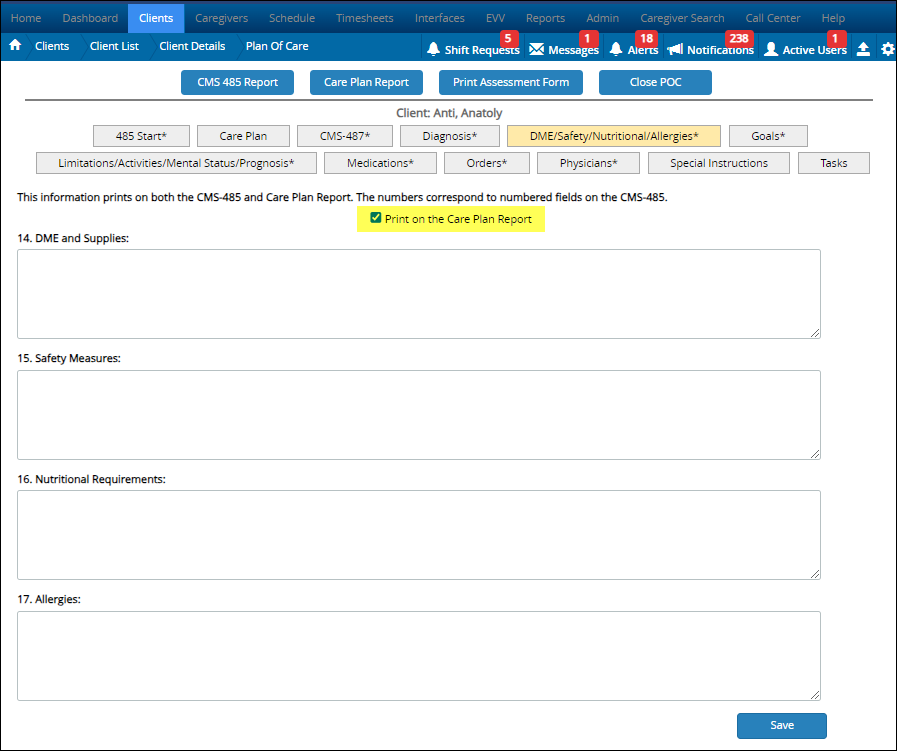Click the CMS 485 Report button

(237, 82)
